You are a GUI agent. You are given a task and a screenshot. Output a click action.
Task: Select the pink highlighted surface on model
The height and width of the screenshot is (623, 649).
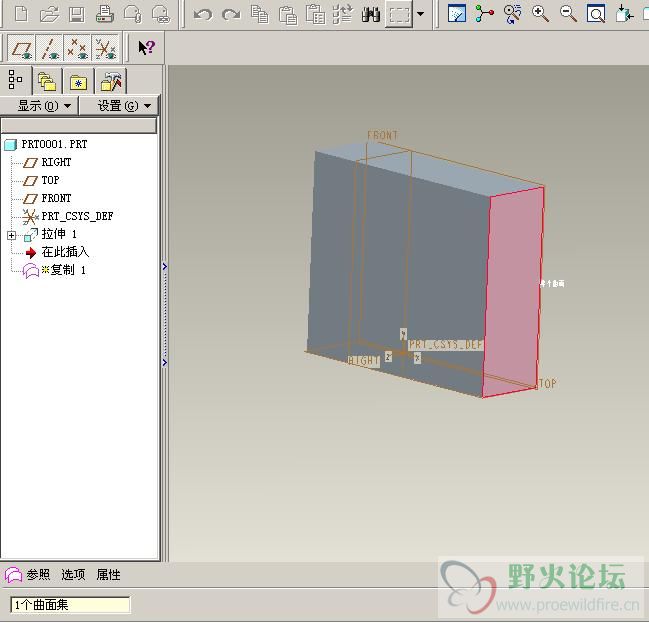pyautogui.click(x=513, y=292)
